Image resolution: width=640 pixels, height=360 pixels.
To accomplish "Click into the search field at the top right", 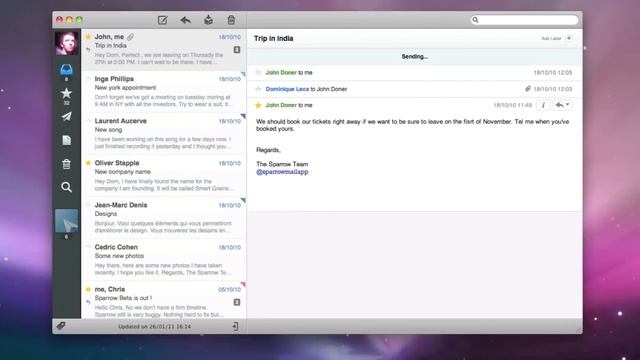I will pos(524,20).
